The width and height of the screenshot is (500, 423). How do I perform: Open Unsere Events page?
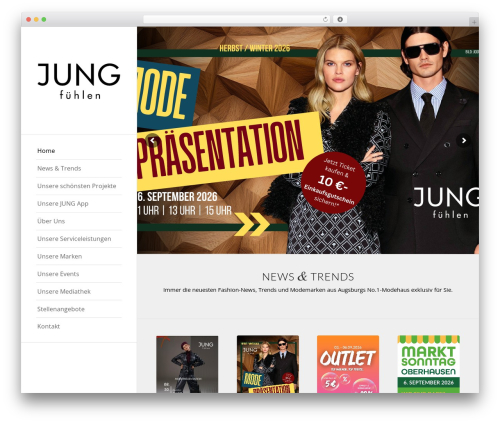[58, 274]
